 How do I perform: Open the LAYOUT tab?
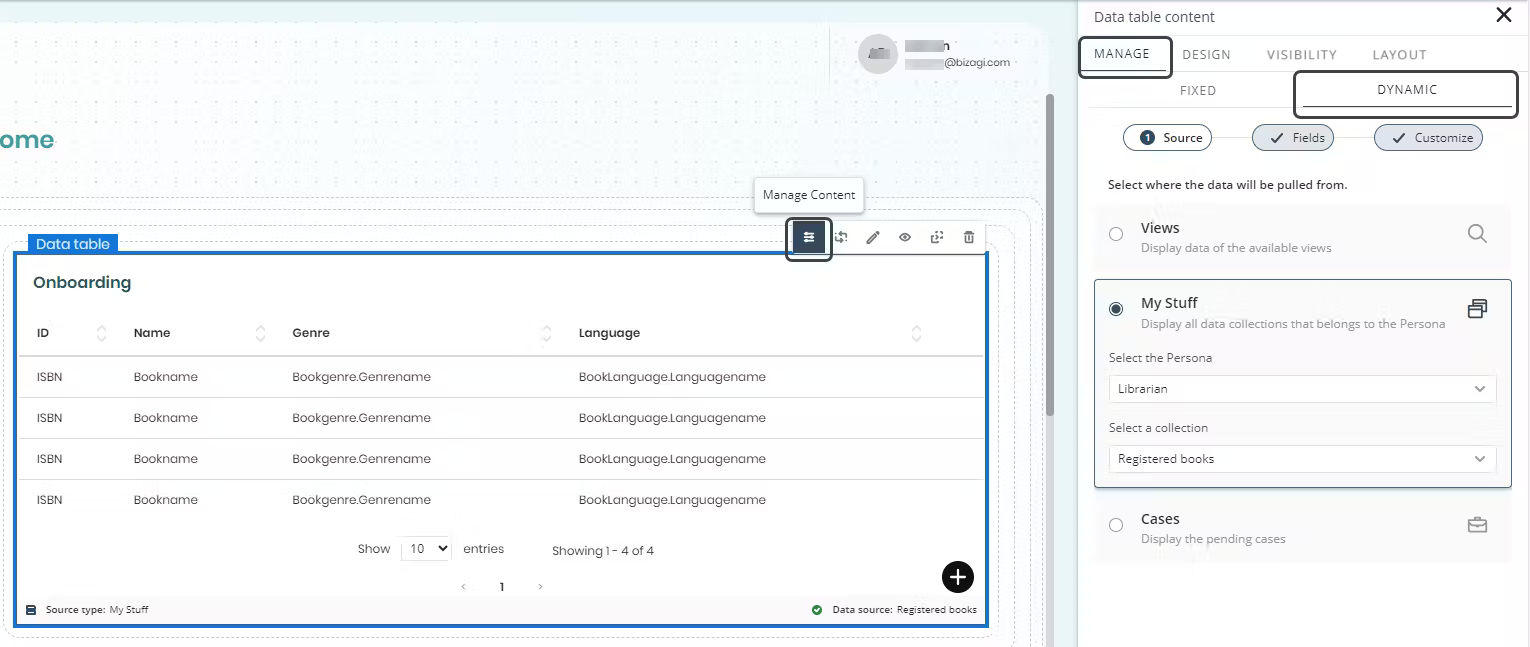pos(1399,55)
